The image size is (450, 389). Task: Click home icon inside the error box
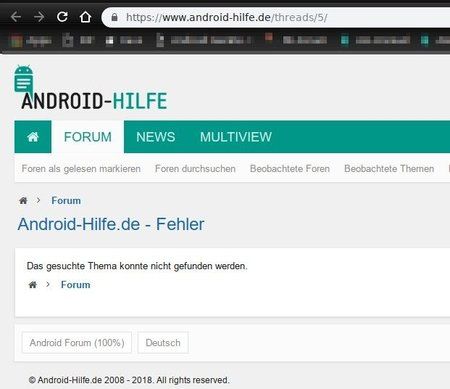coord(33,285)
